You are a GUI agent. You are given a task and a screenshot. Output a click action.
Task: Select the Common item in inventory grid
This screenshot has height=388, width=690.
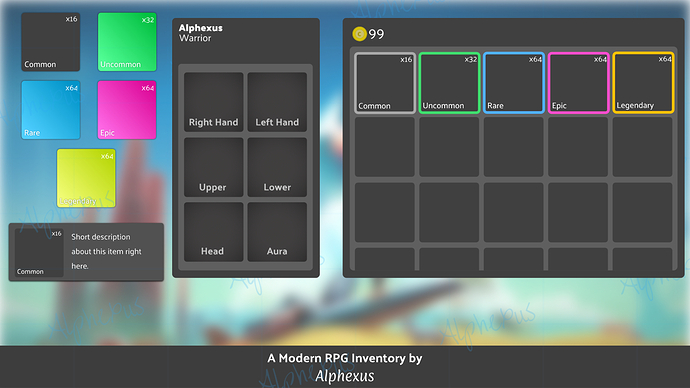coord(385,83)
